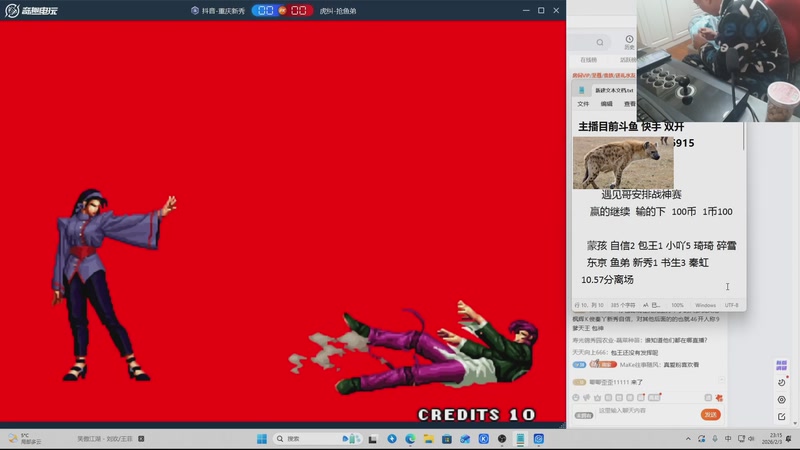Open the Windows Start button
This screenshot has height=450, width=800.
[x=262, y=439]
